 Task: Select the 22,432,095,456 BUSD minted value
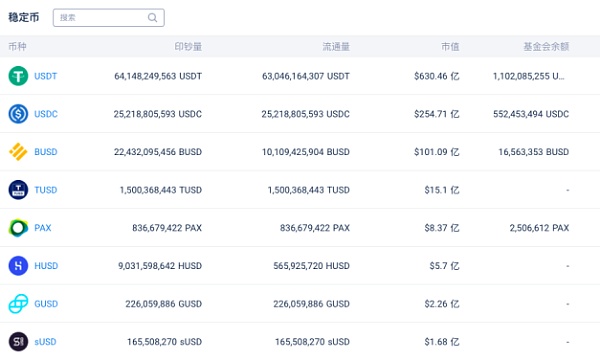(x=158, y=152)
